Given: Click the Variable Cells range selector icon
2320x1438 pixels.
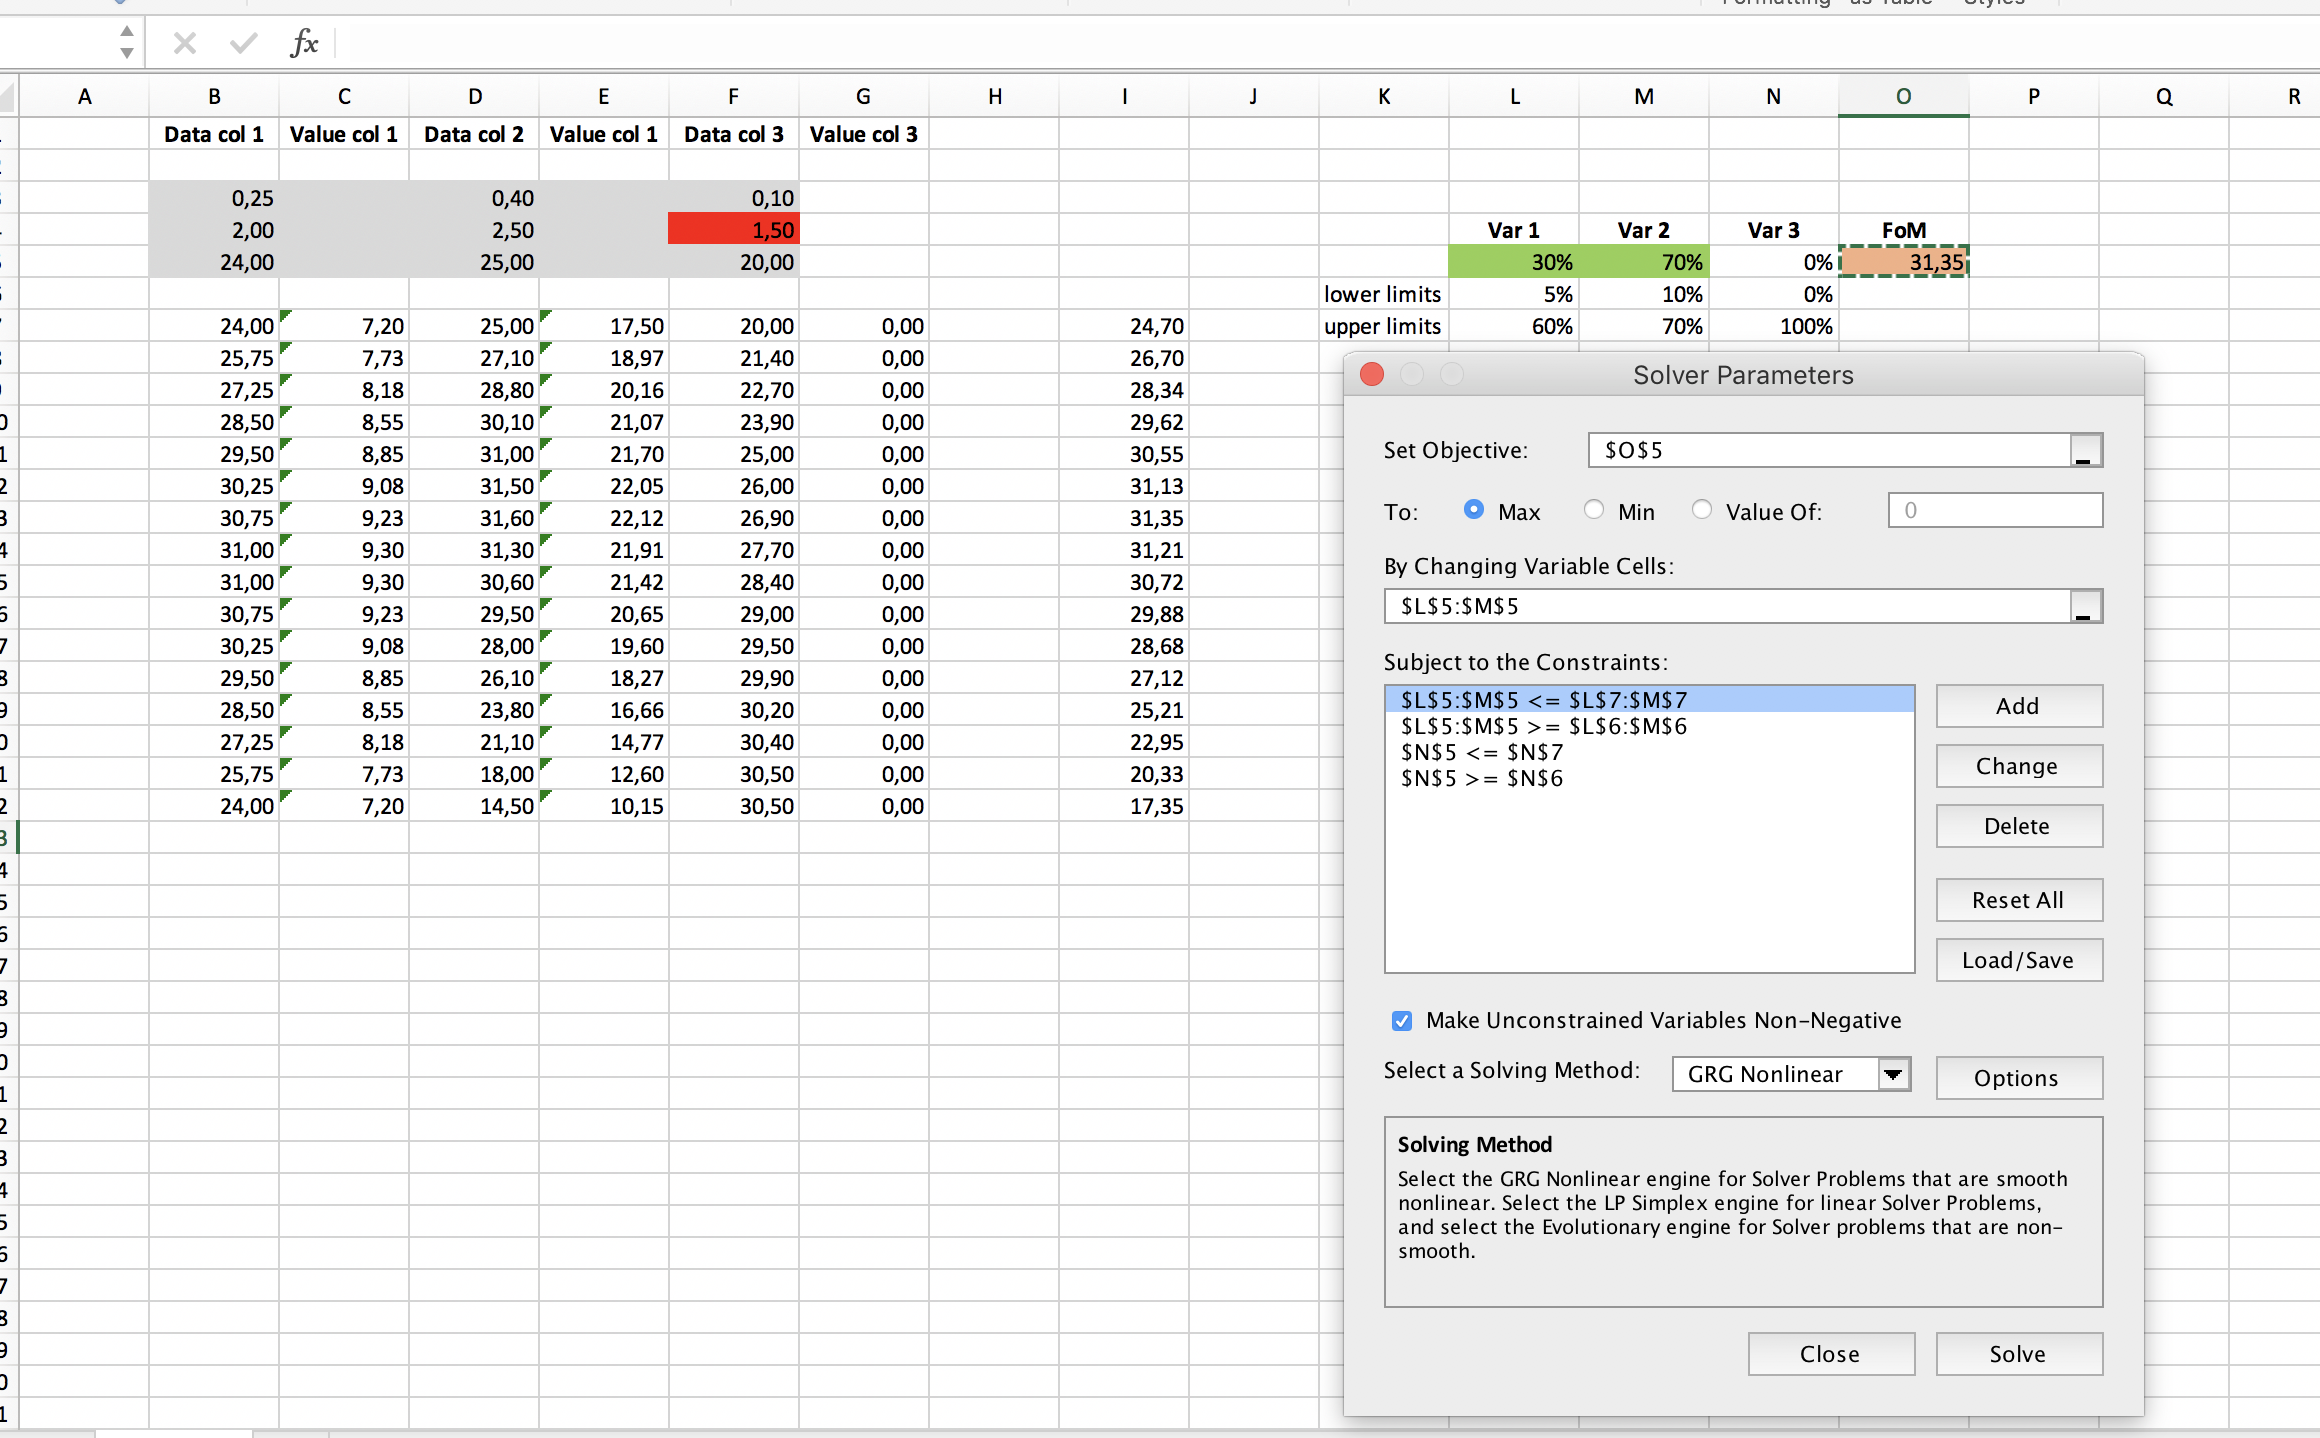Looking at the screenshot, I should 2085,607.
